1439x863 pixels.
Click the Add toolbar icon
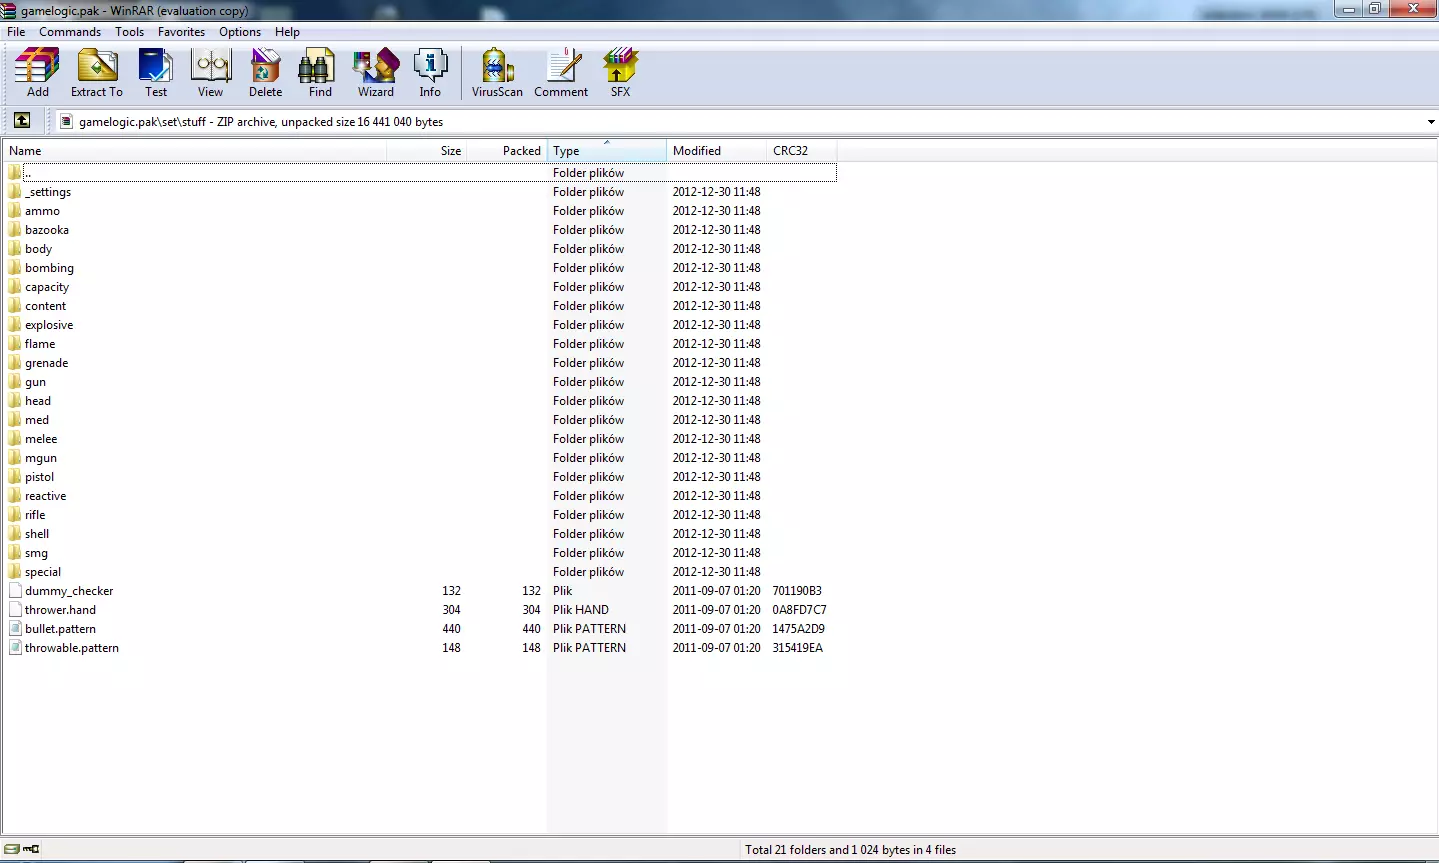37,73
